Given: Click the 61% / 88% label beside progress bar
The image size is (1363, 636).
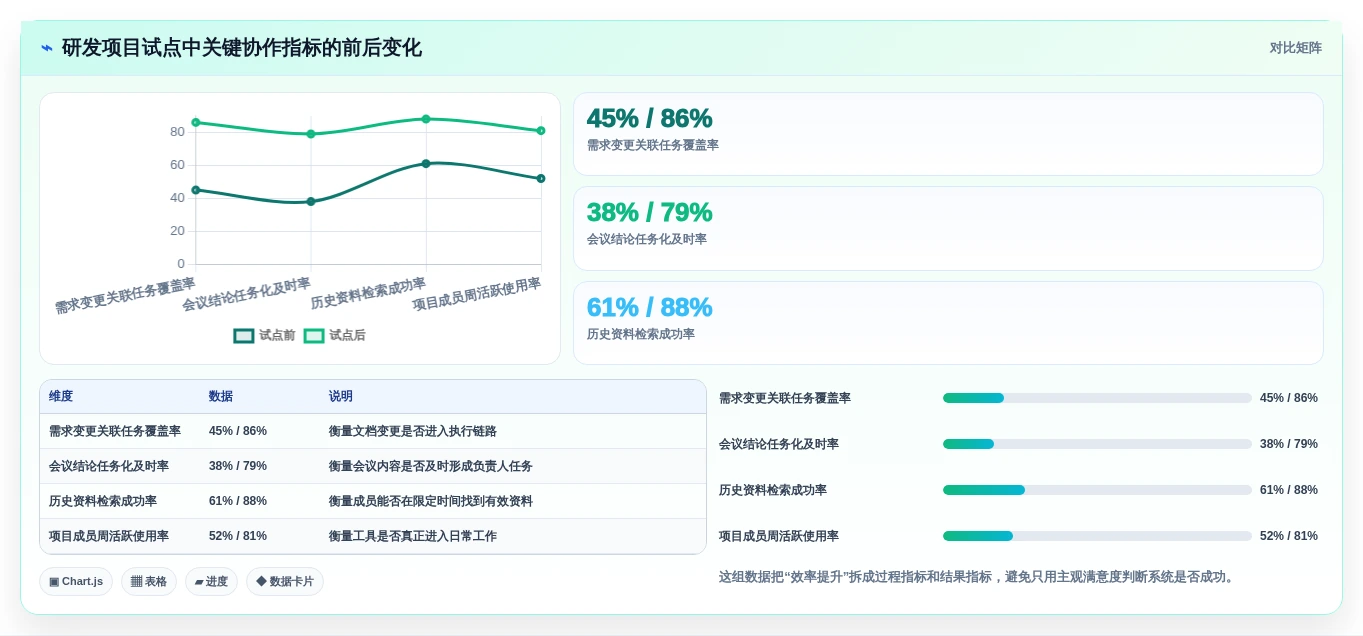Looking at the screenshot, I should (x=1289, y=490).
